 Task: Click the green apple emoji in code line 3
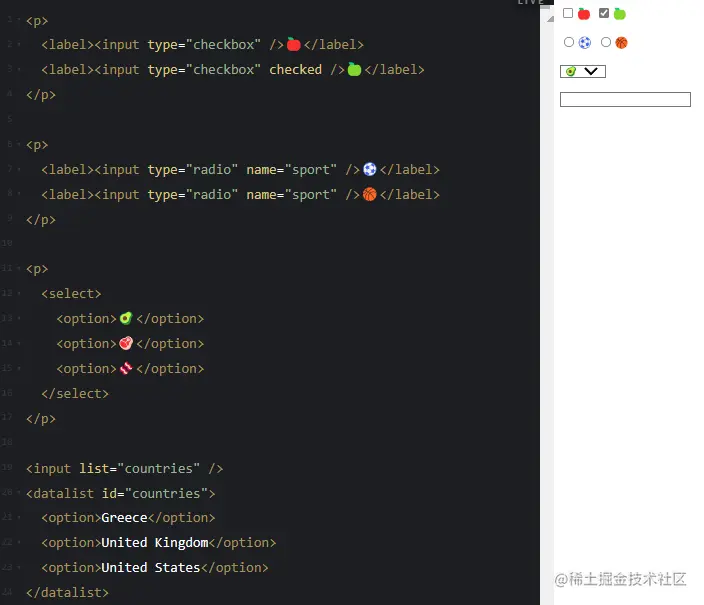[x=354, y=69]
